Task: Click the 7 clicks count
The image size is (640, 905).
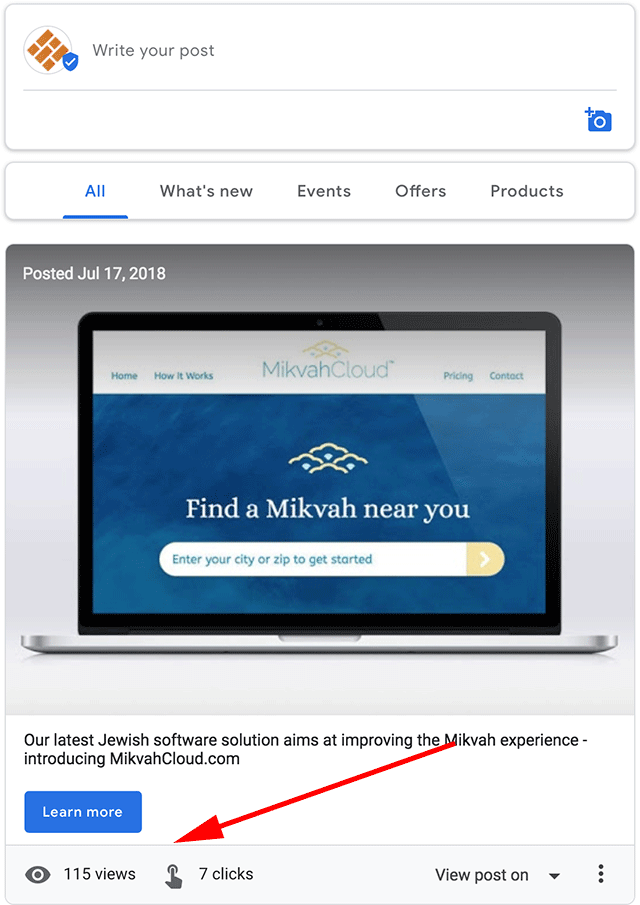Action: tap(226, 874)
